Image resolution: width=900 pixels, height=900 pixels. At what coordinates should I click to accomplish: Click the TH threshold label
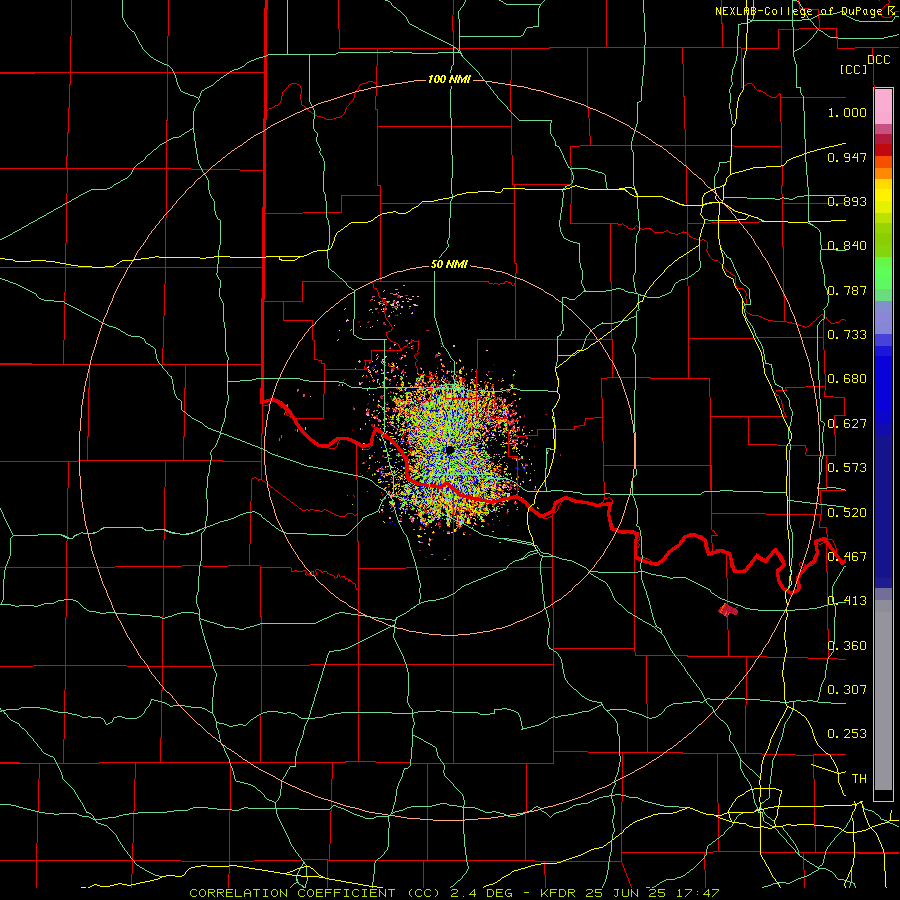(859, 779)
